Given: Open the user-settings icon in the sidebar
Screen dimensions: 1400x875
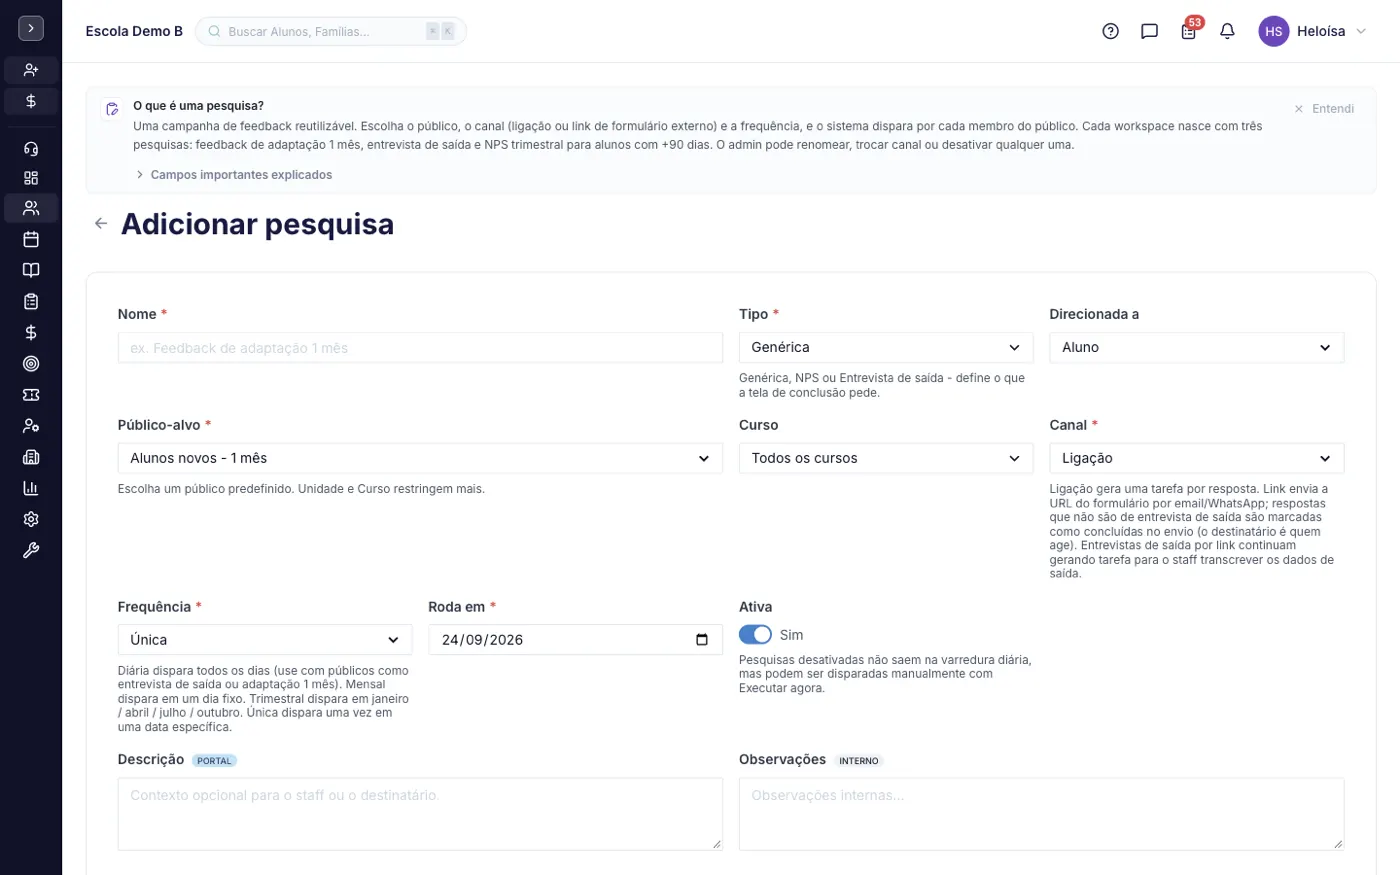Looking at the screenshot, I should coord(31,426).
